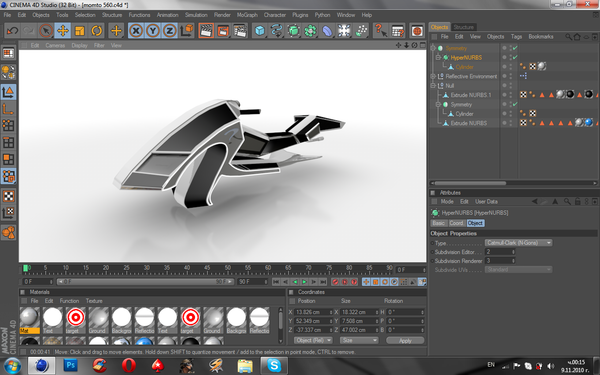This screenshot has width=600, height=375.
Task: Add a HyperNURBS generator icon
Action: (x=293, y=31)
